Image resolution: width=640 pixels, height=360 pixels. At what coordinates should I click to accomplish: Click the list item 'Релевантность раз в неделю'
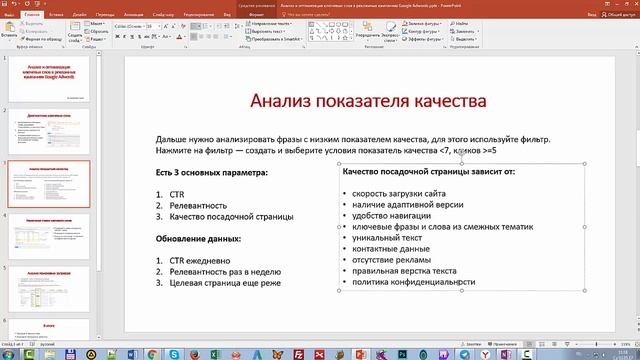click(x=225, y=272)
